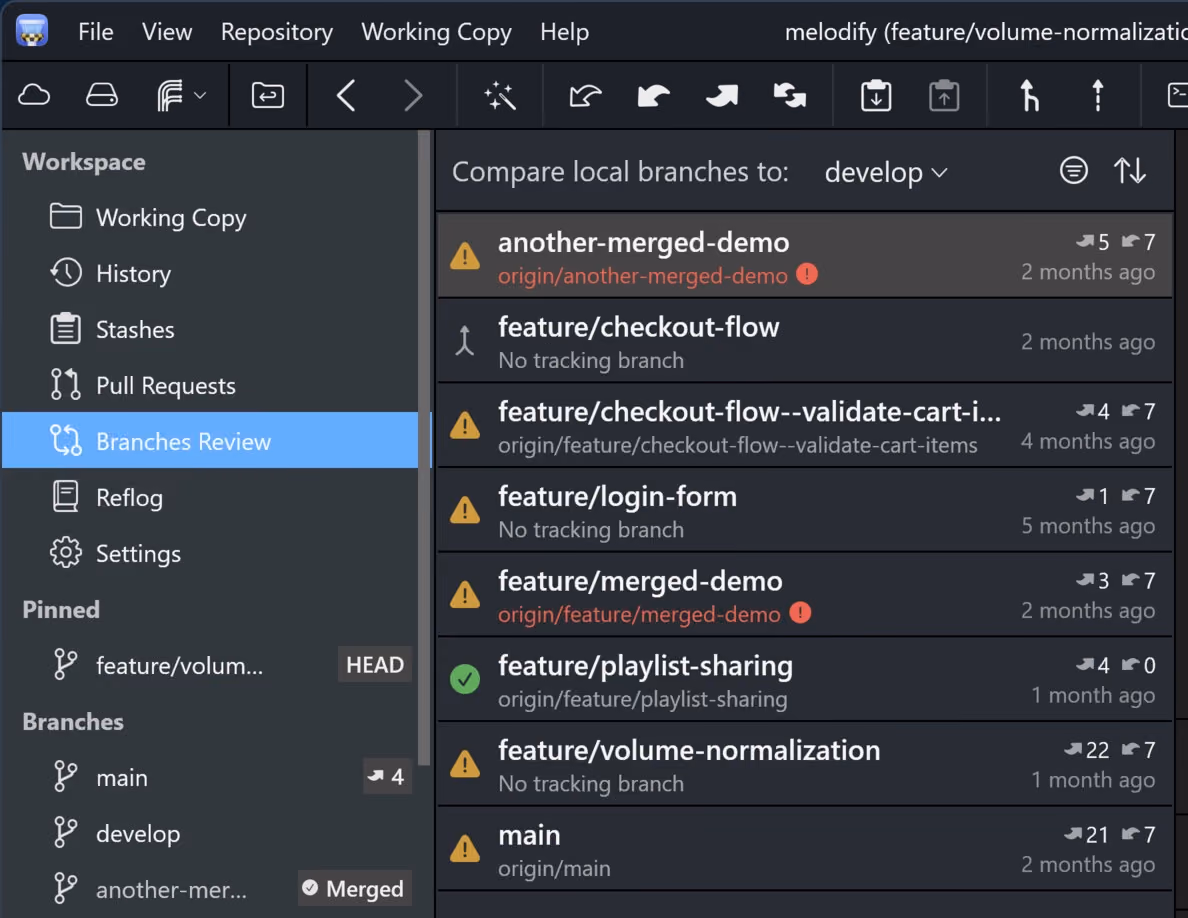Select the main branch in the sidebar

coord(210,777)
